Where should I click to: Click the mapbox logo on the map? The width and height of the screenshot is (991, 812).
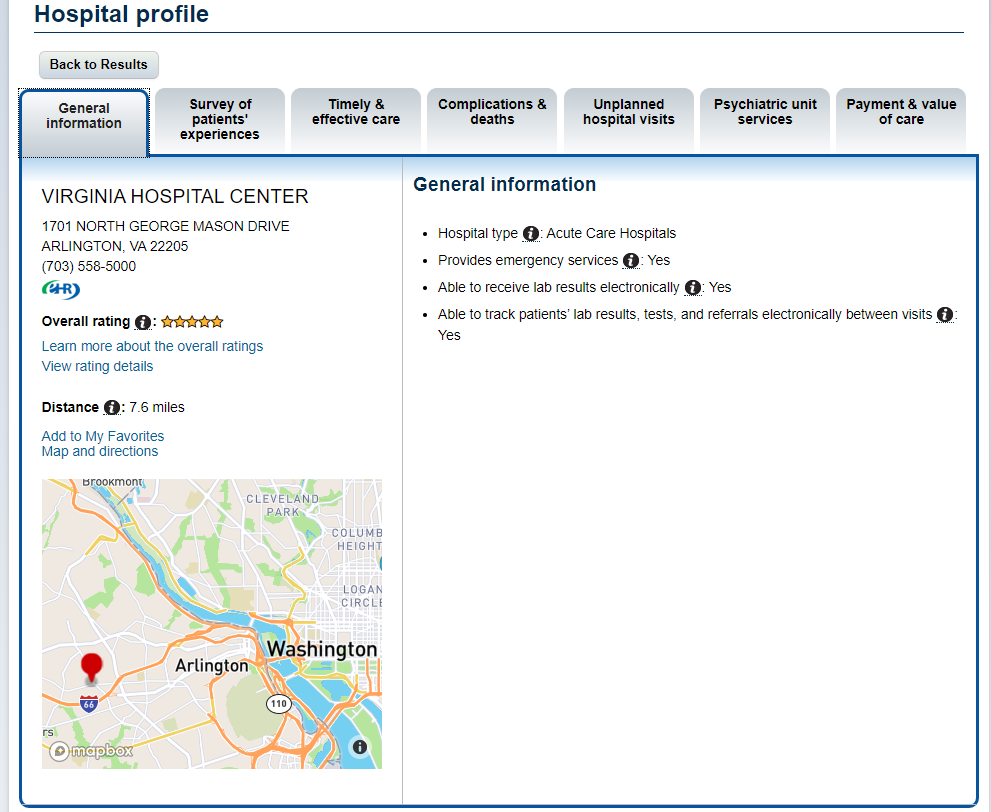[x=92, y=751]
